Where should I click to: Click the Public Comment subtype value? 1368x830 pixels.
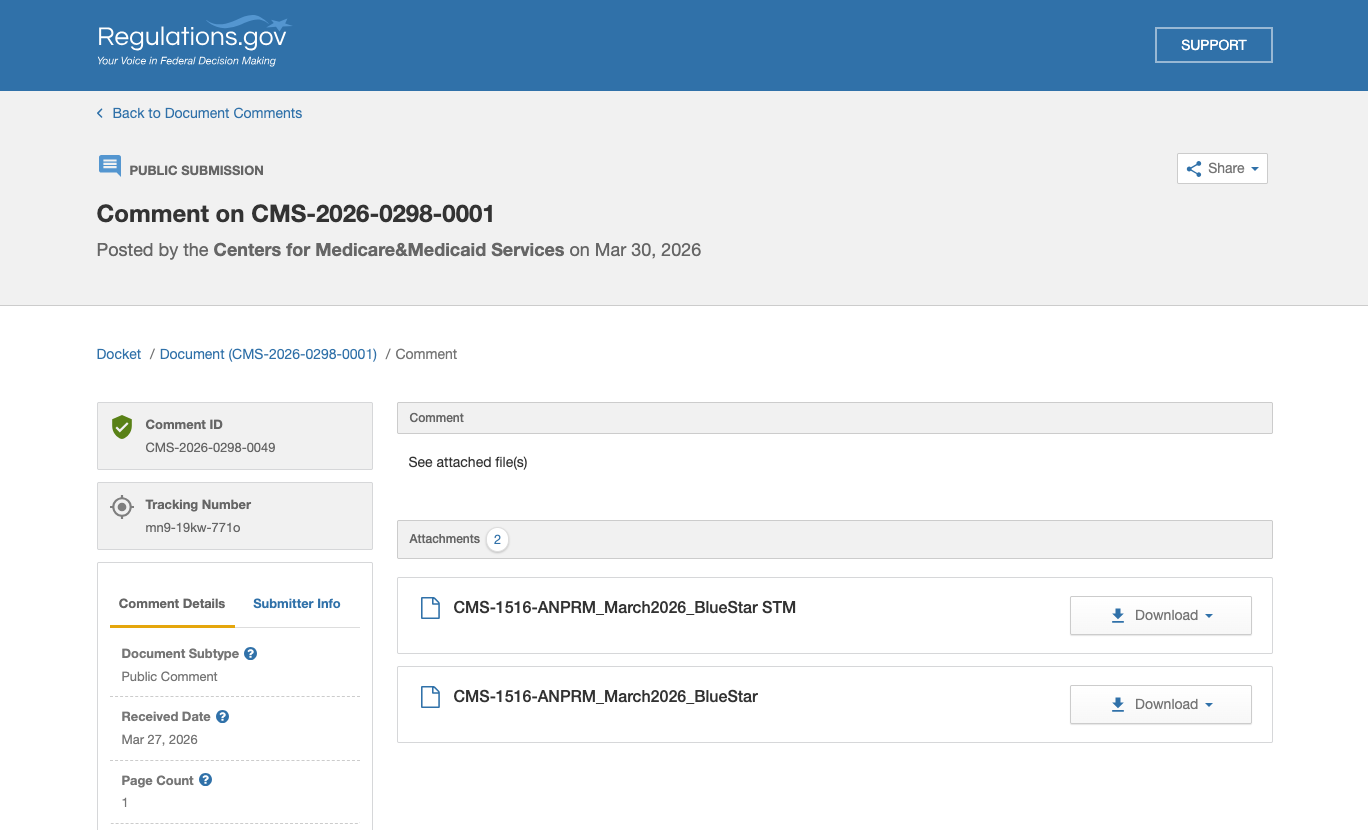click(170, 677)
